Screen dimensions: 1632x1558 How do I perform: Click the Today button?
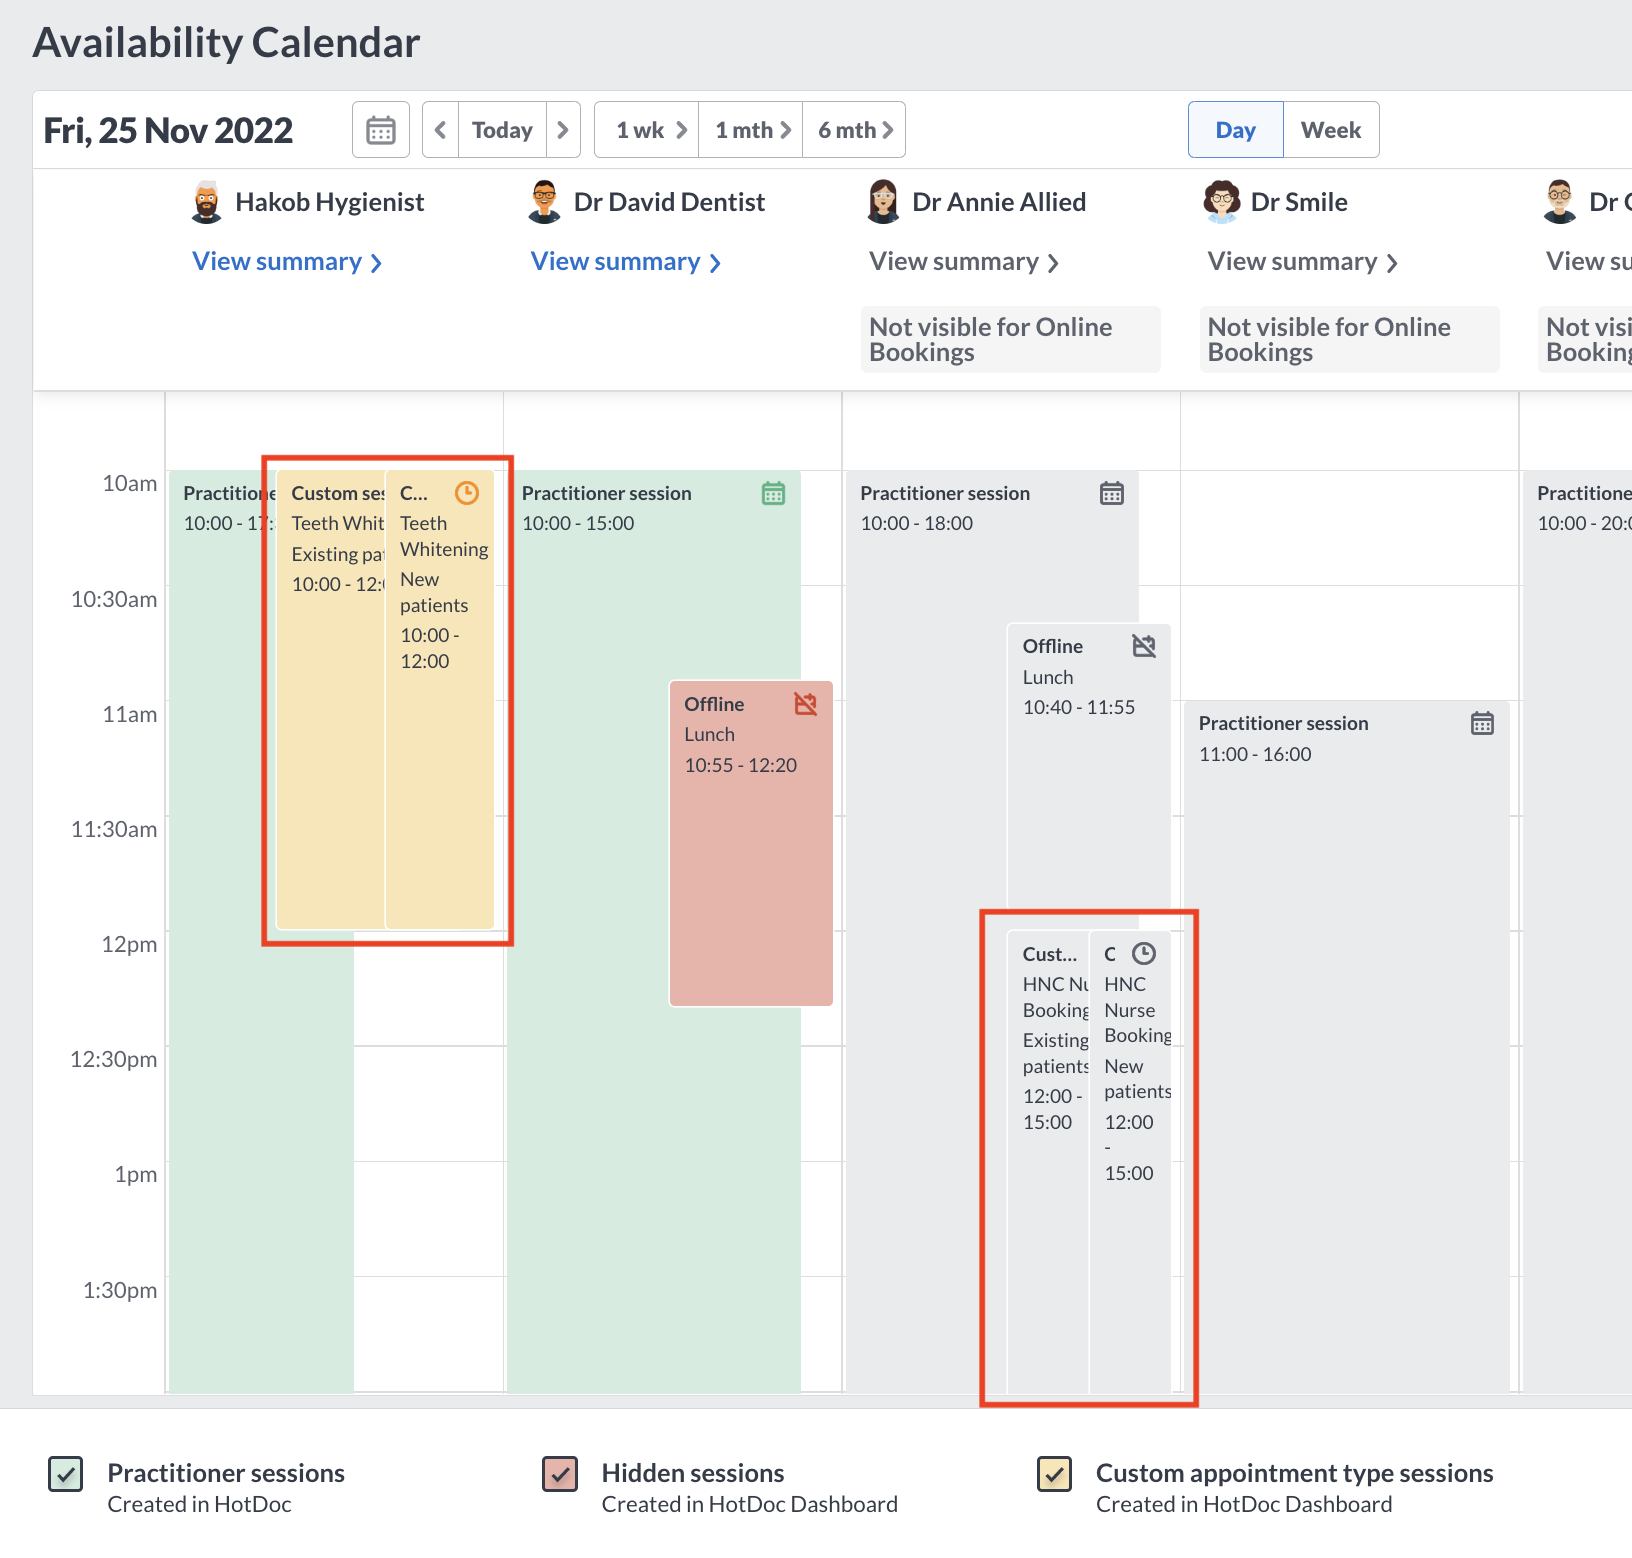coord(501,129)
